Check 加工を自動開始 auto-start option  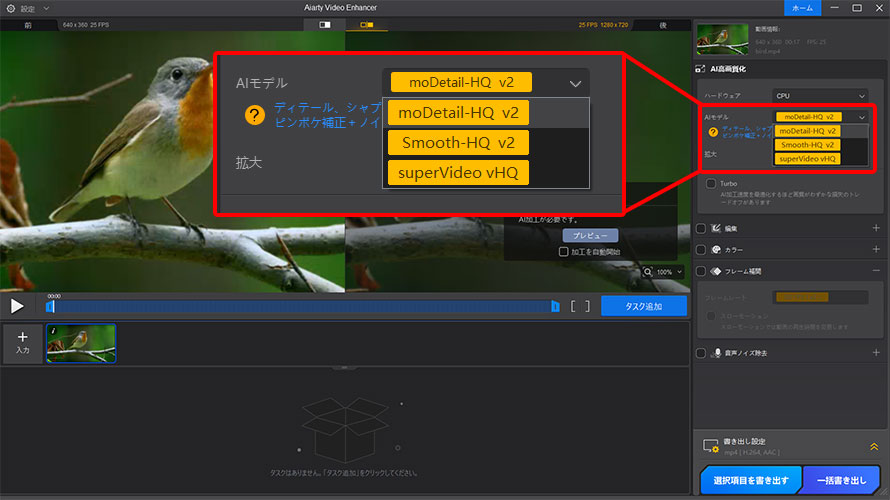(x=564, y=251)
